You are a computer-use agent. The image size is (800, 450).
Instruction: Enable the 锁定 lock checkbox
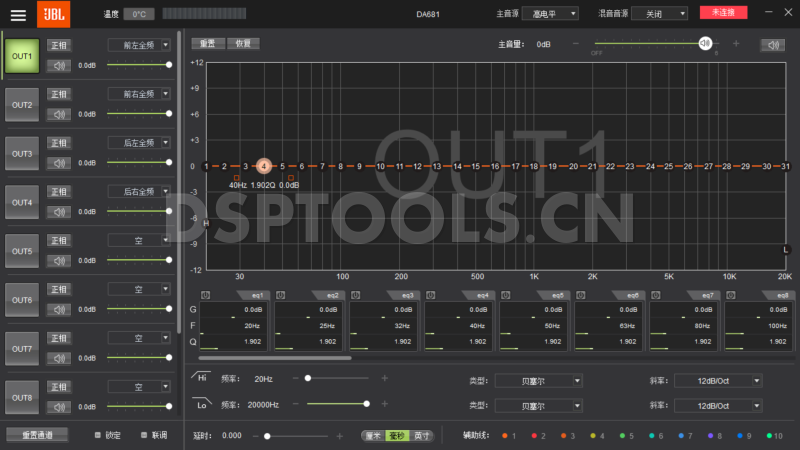pos(97,435)
